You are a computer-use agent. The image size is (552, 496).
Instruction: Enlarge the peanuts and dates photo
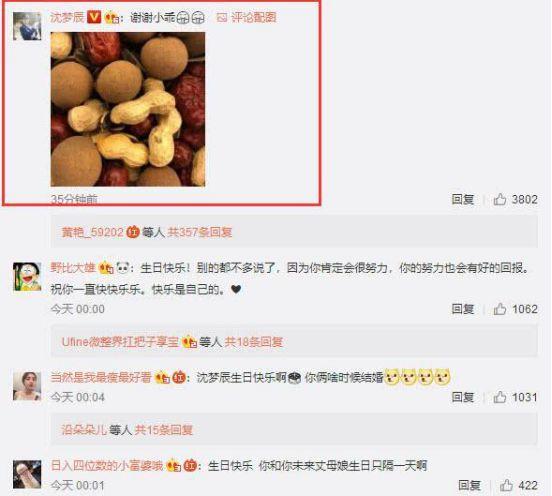[128, 109]
